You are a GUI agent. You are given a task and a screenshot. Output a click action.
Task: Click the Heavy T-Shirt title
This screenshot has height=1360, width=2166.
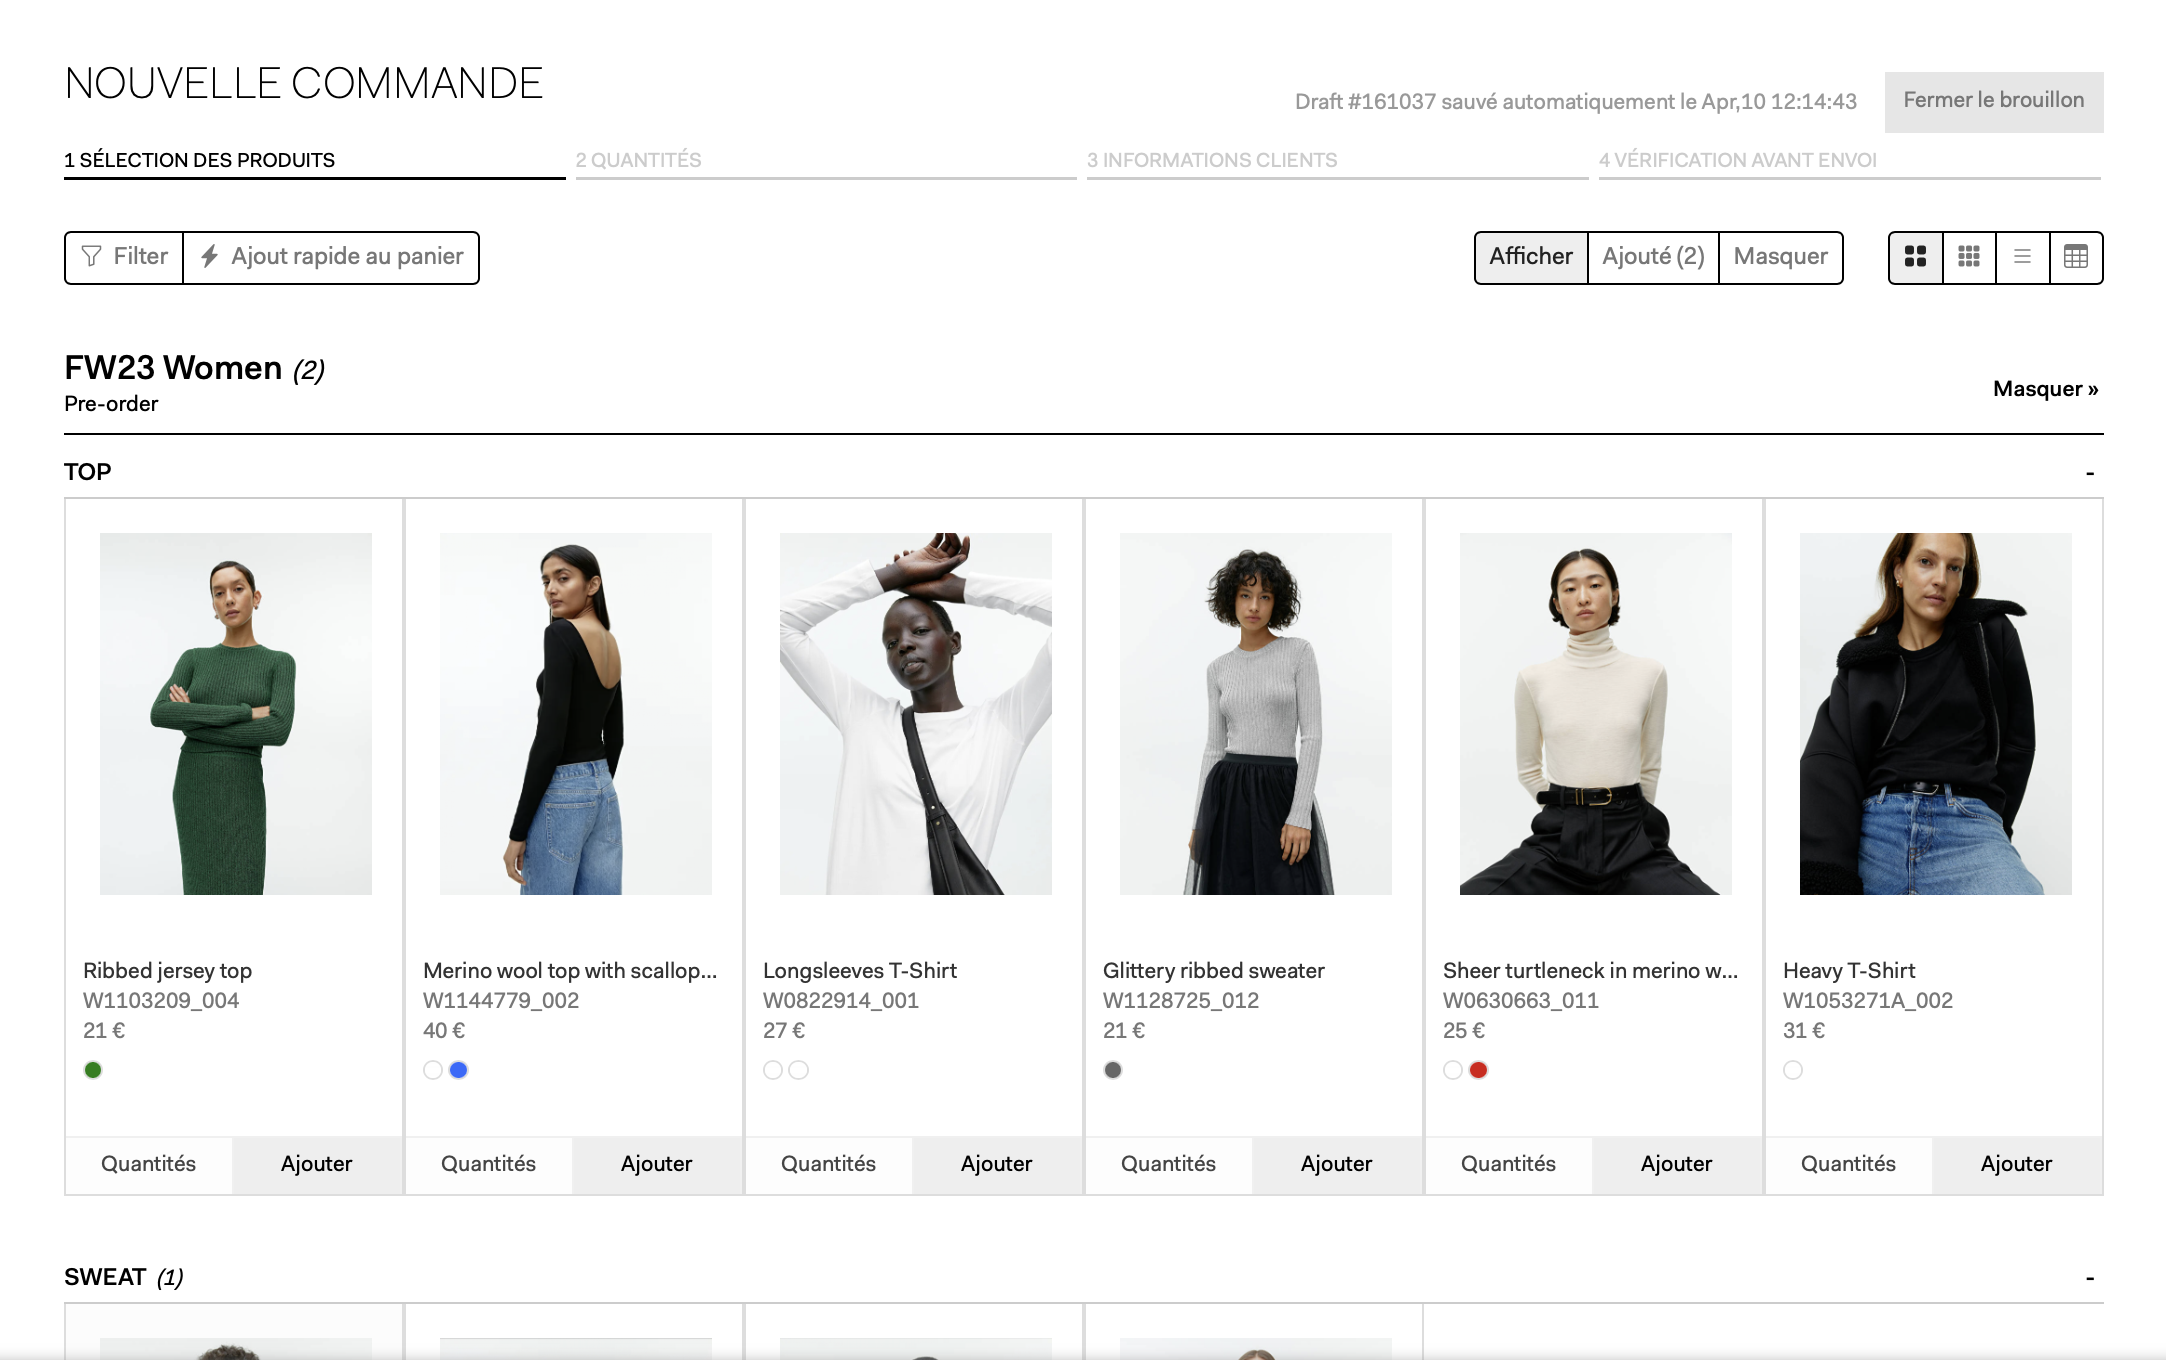[x=1849, y=971]
